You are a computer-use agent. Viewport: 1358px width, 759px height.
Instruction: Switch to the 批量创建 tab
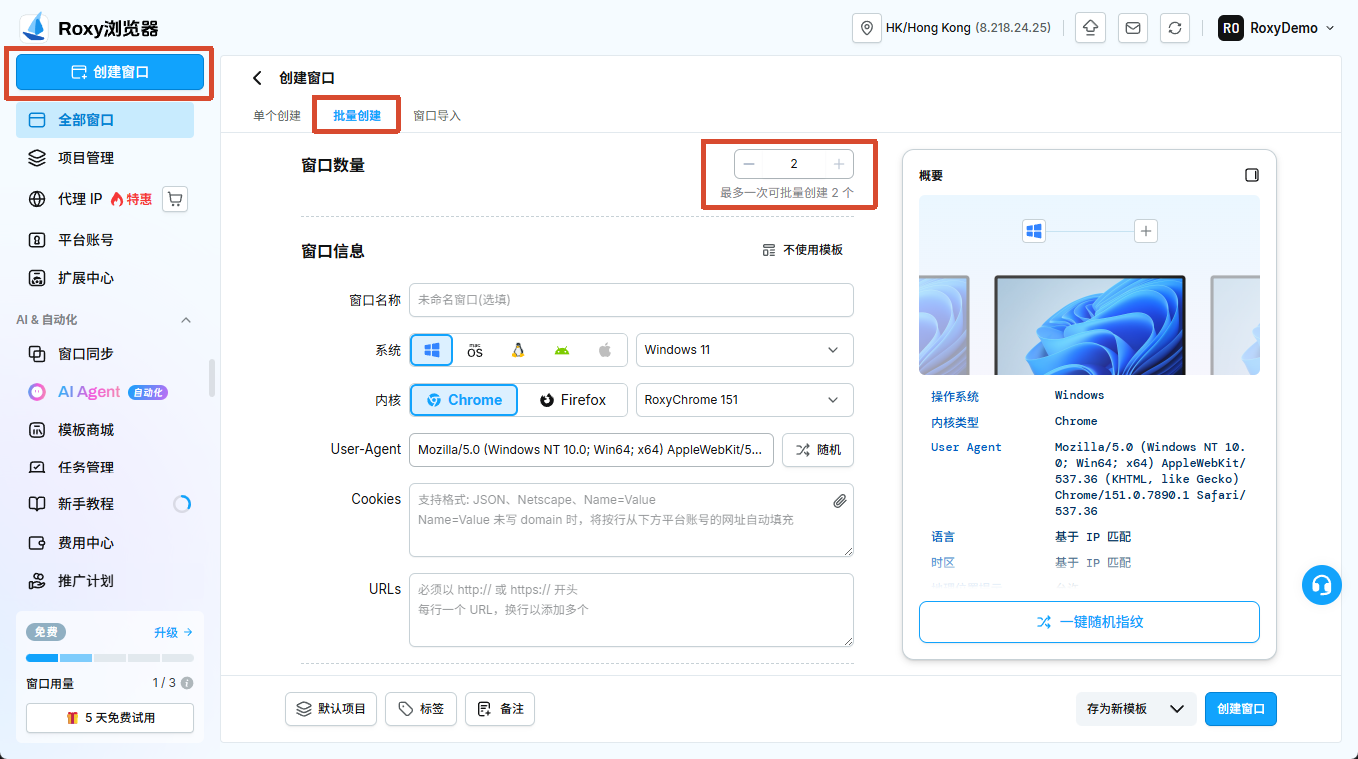(357, 116)
